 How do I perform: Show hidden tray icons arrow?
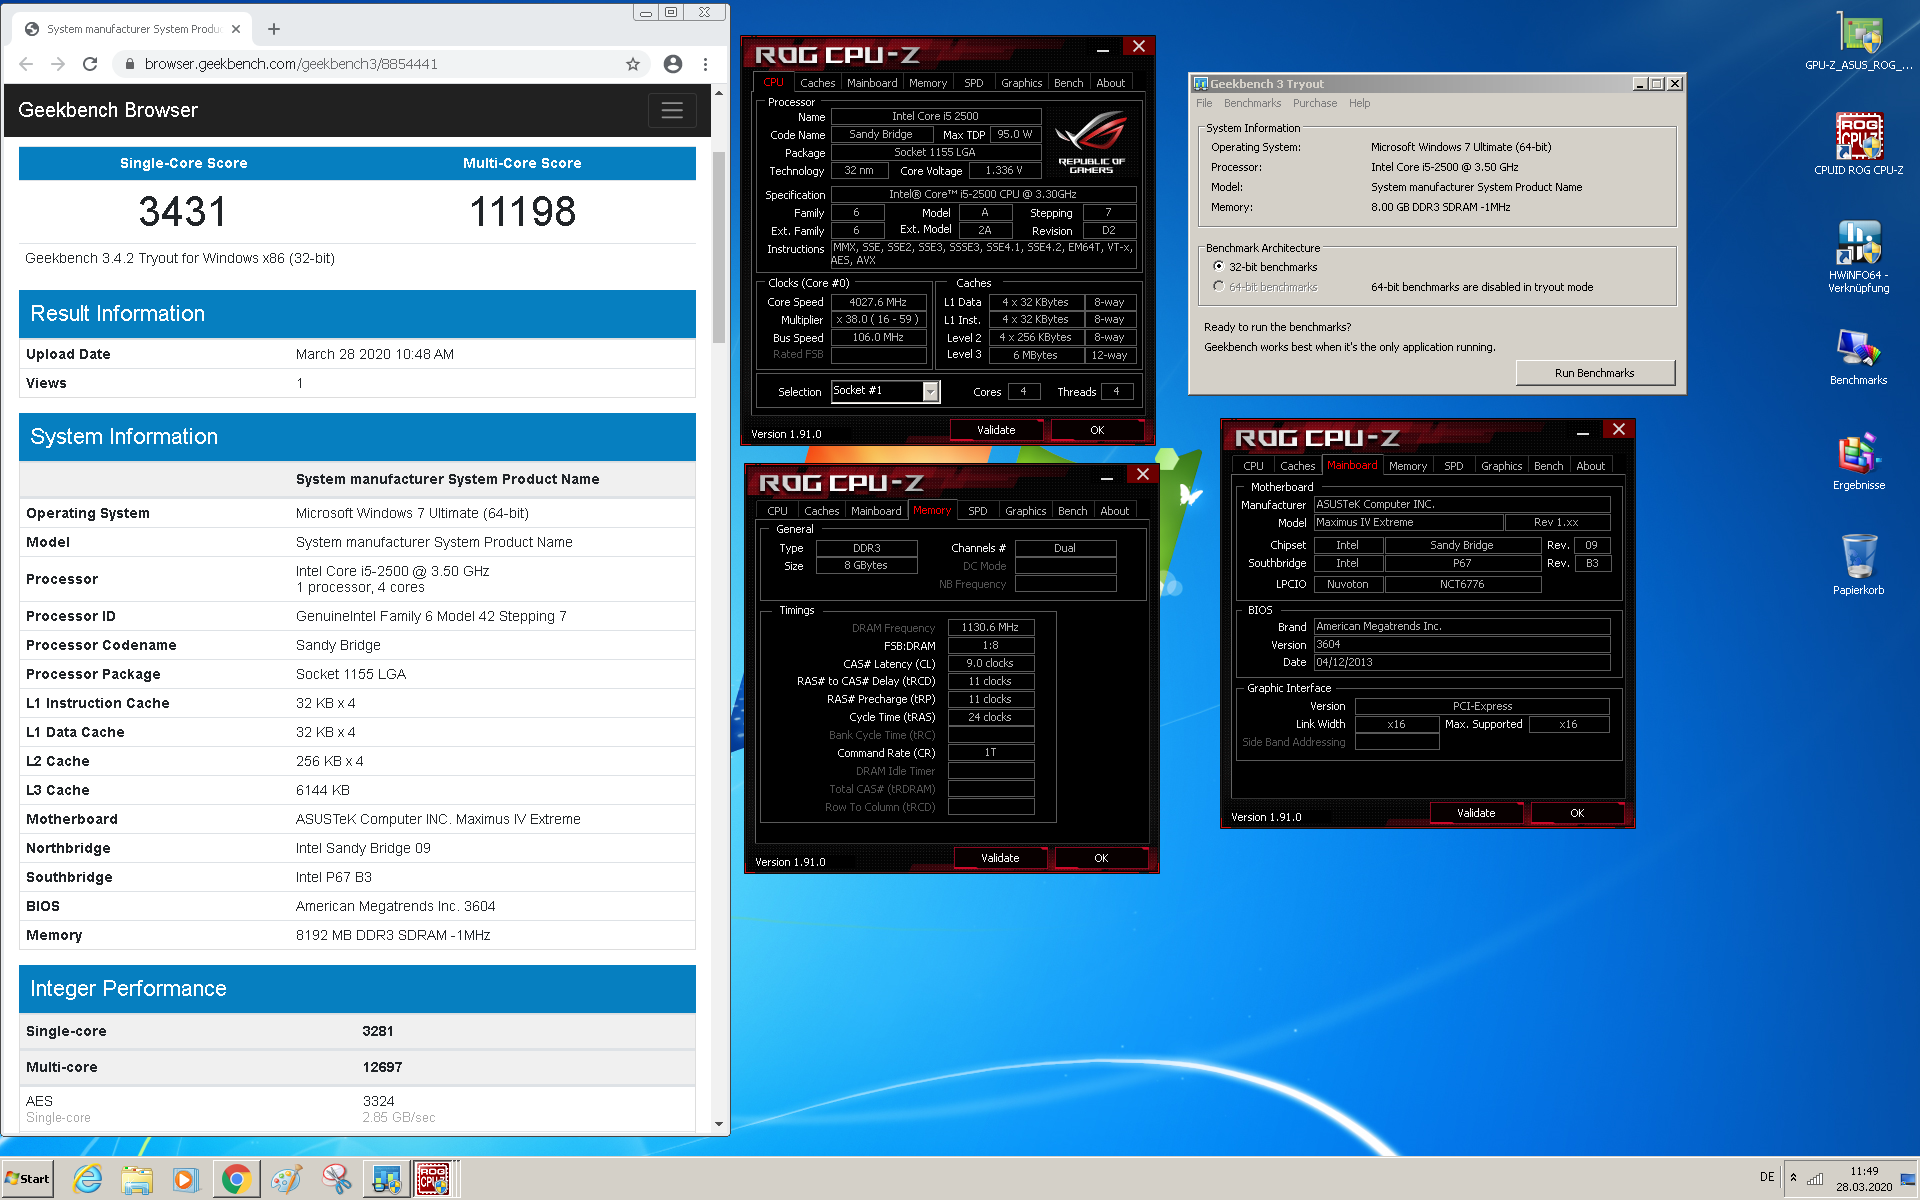tap(1793, 1177)
